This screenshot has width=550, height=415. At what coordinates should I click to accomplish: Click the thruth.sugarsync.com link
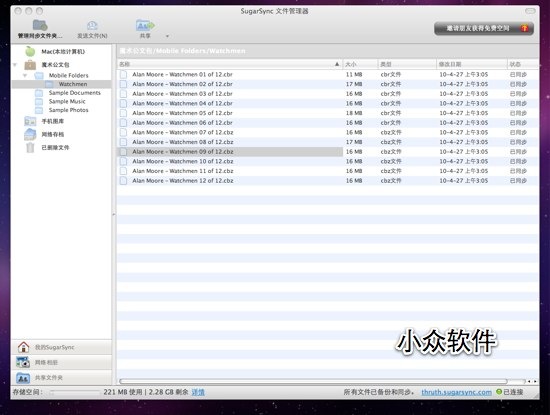[456, 392]
